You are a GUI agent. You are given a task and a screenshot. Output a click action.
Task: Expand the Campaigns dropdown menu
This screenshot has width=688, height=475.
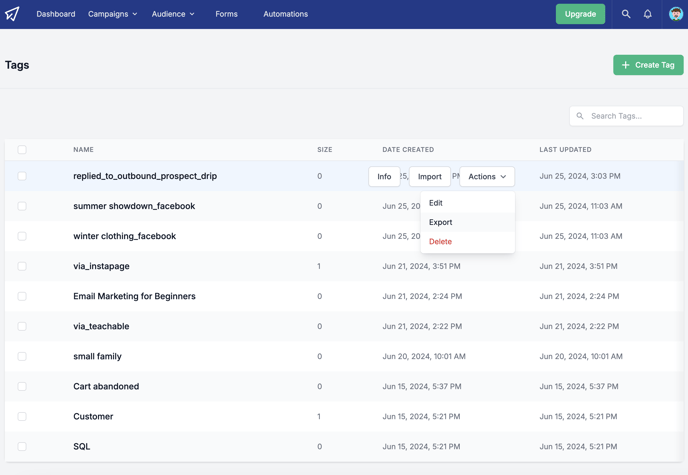tap(112, 14)
